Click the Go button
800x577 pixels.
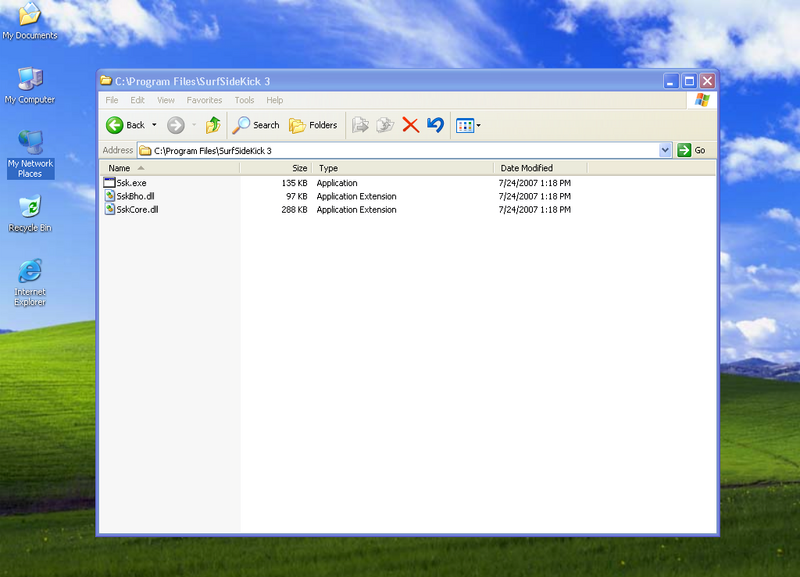click(x=691, y=150)
